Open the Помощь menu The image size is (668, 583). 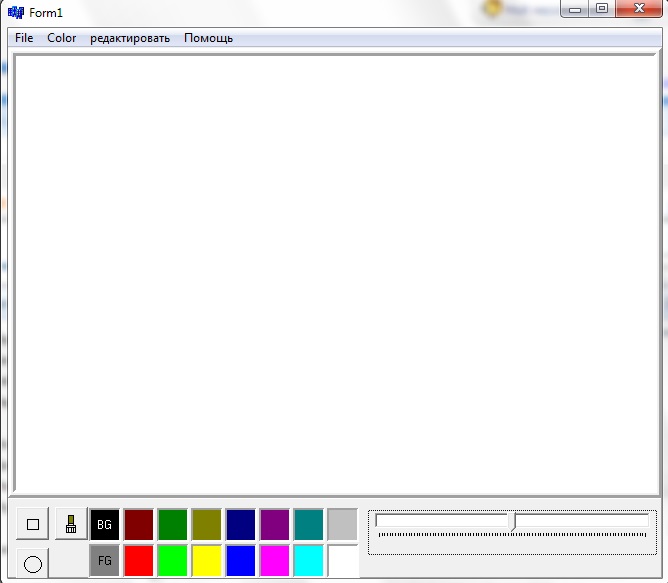pos(208,38)
